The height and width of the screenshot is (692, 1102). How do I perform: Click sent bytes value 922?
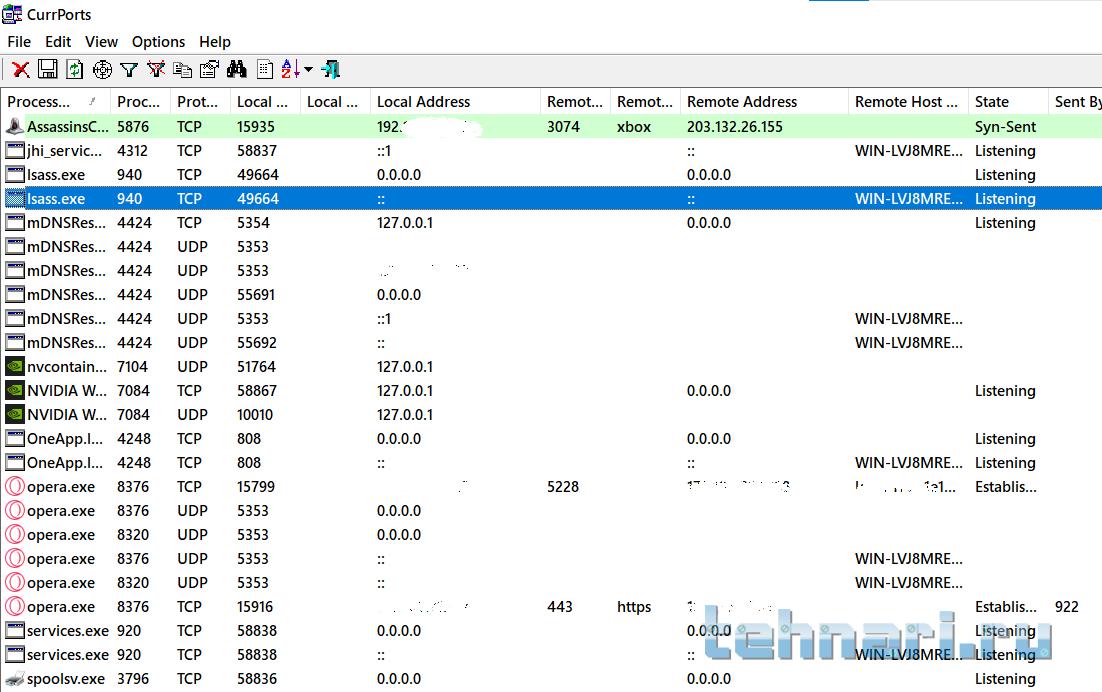click(x=1066, y=606)
